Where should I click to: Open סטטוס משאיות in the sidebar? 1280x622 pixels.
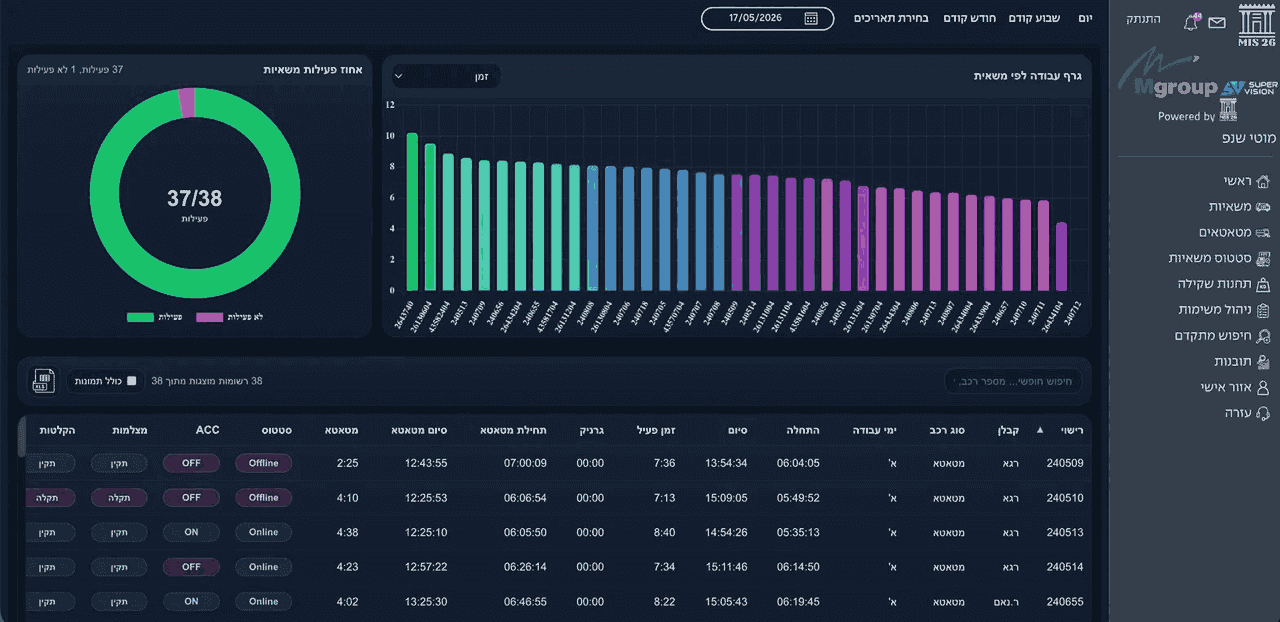[1220, 258]
